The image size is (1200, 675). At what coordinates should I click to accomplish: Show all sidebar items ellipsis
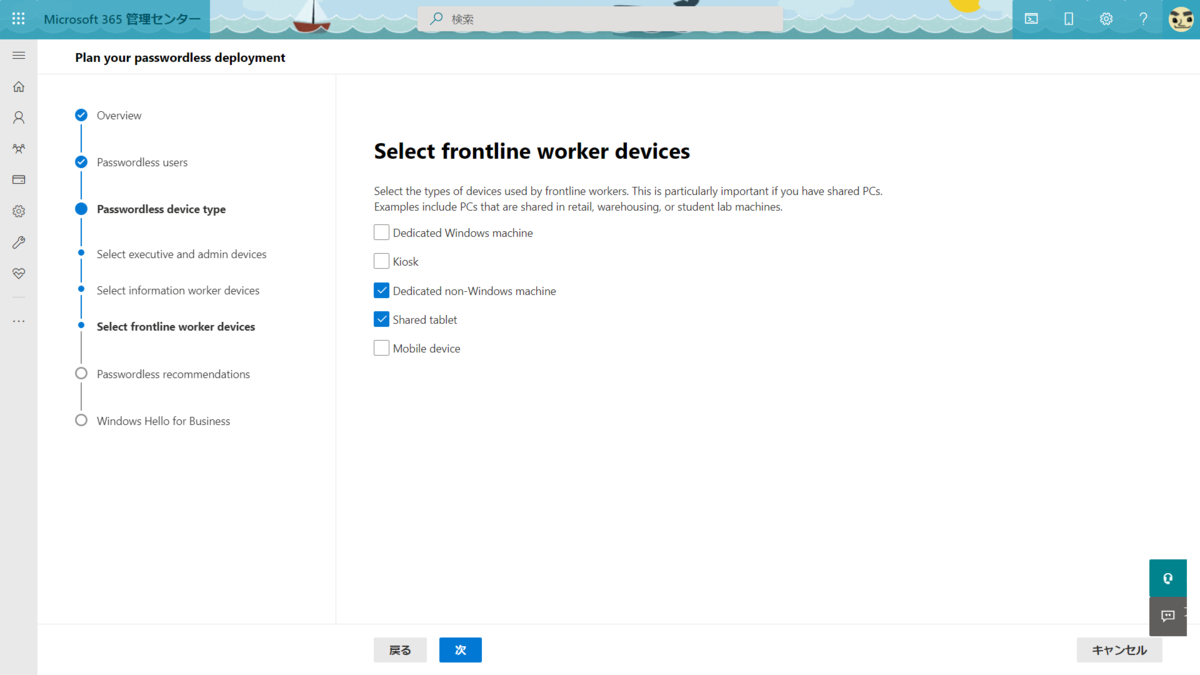pyautogui.click(x=18, y=322)
